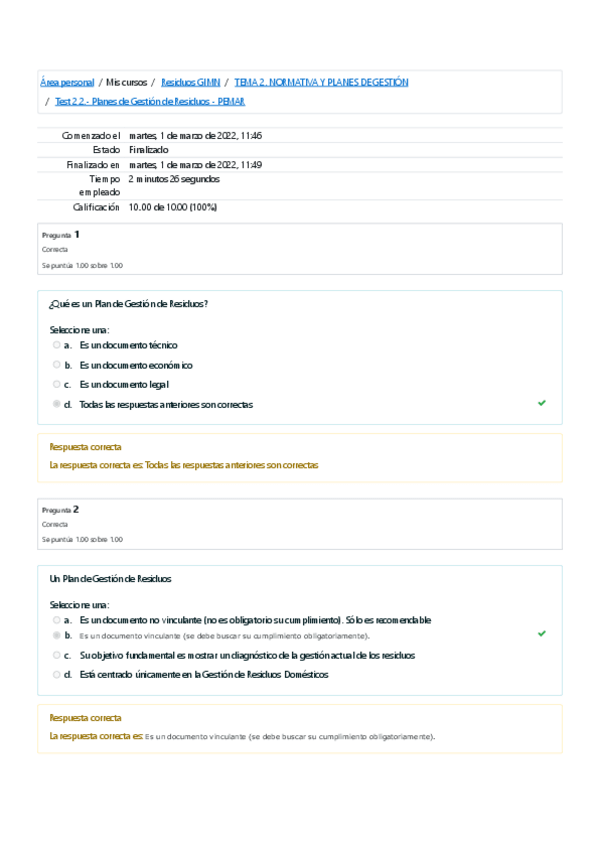This screenshot has height=848, width=599.
Task: Click the time value '2 minutos 26 segundos'
Action: (174, 179)
